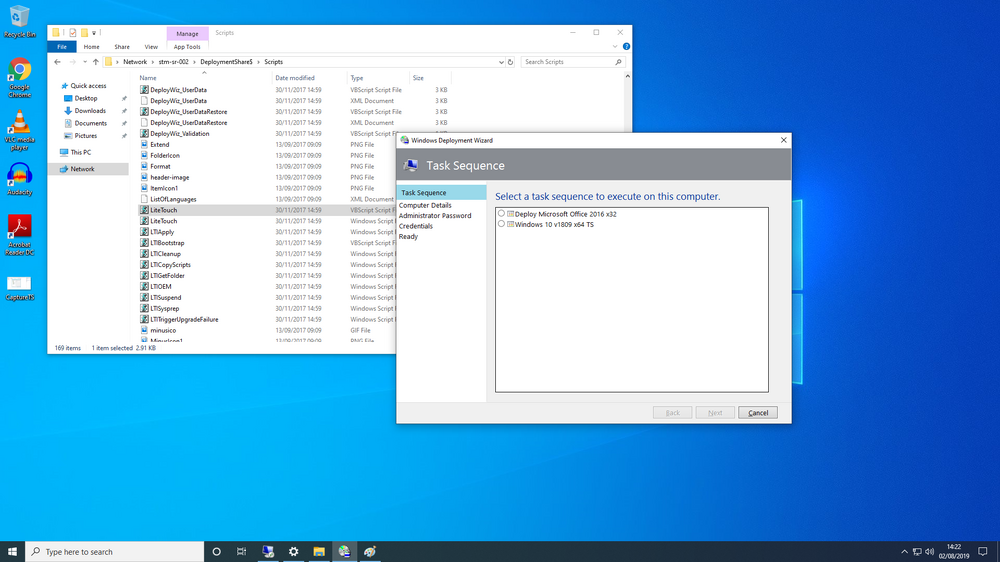1000x562 pixels.
Task: Click the Cancel button in the Deployment Wizard
Action: [x=758, y=413]
